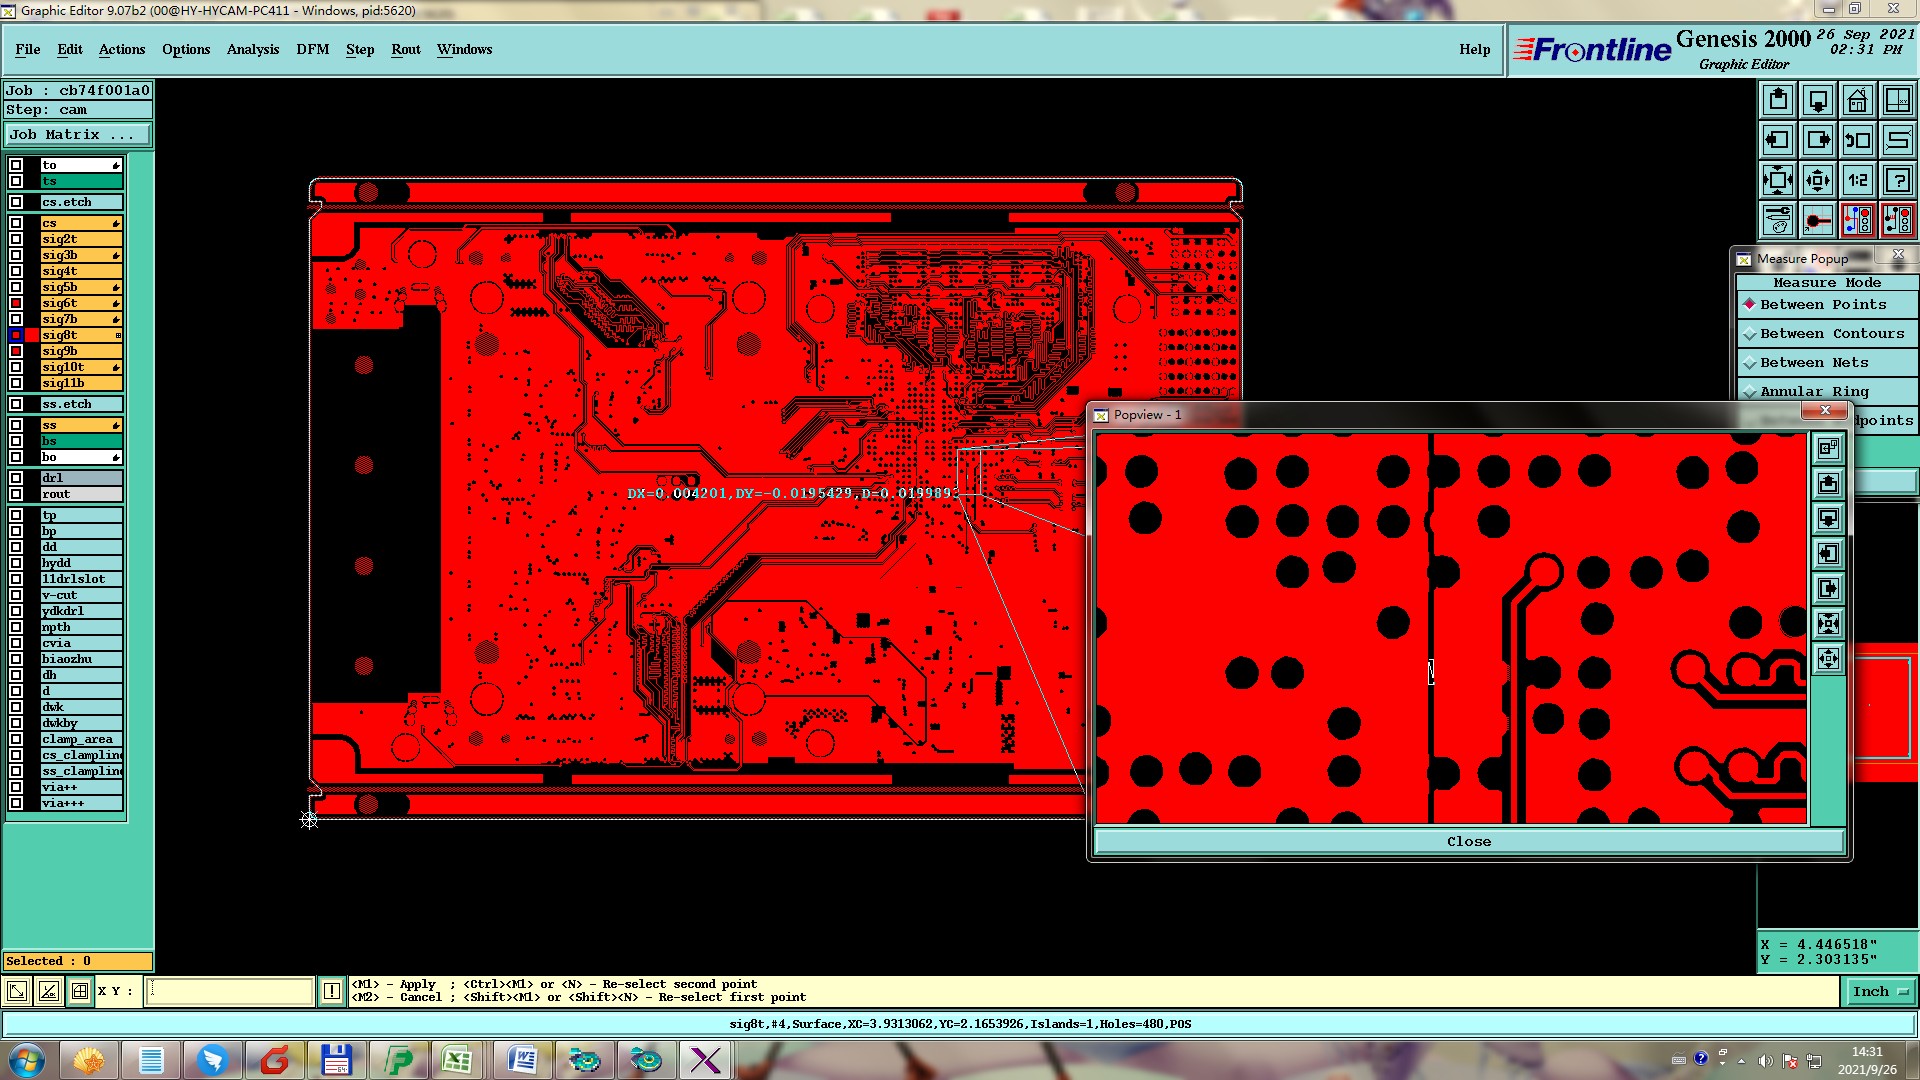1920x1080 pixels.
Task: Toggle the checkbox for layer sig4t
Action: click(16, 271)
